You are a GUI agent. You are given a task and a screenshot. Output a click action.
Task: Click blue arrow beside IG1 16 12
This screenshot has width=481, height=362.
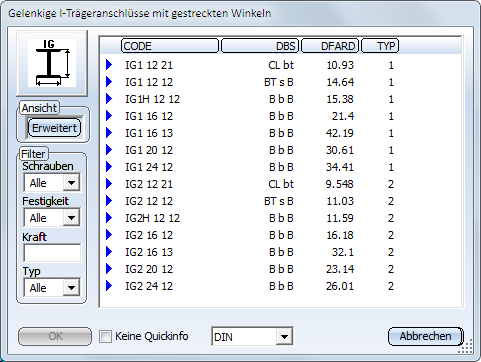coord(109,116)
